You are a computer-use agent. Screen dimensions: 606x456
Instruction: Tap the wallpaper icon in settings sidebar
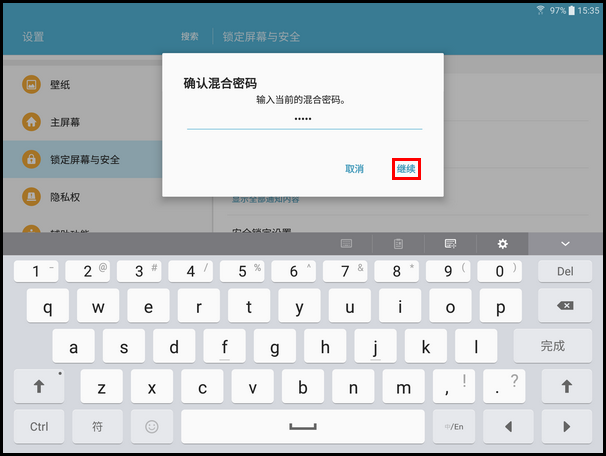[31, 85]
